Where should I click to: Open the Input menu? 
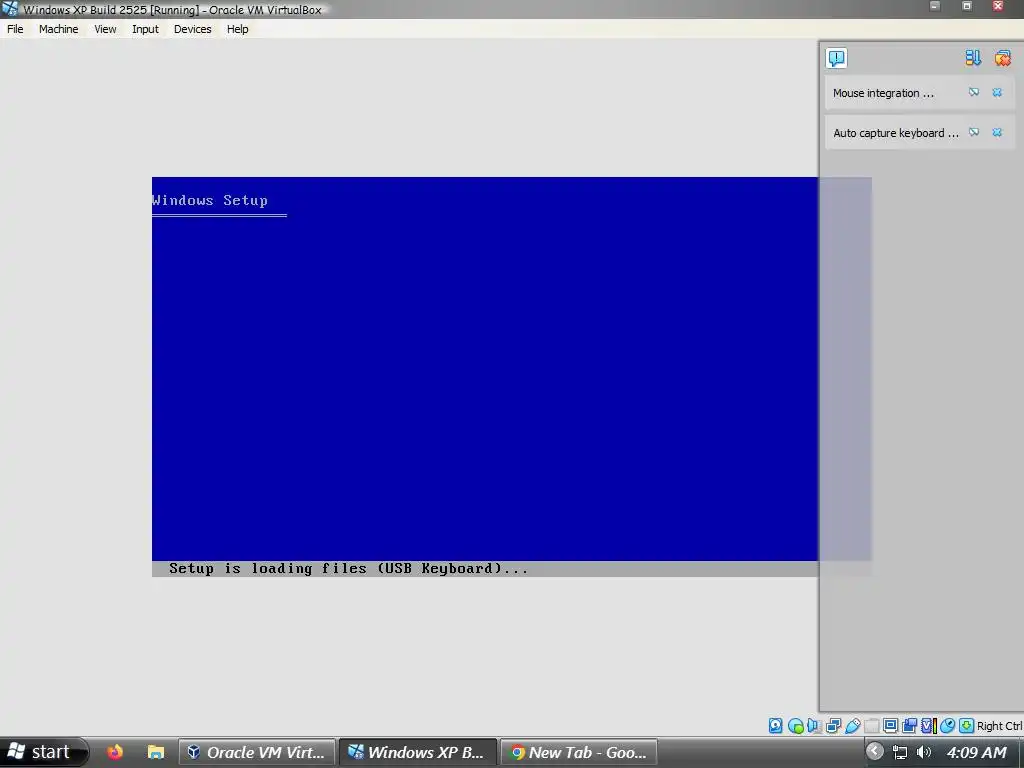145,29
